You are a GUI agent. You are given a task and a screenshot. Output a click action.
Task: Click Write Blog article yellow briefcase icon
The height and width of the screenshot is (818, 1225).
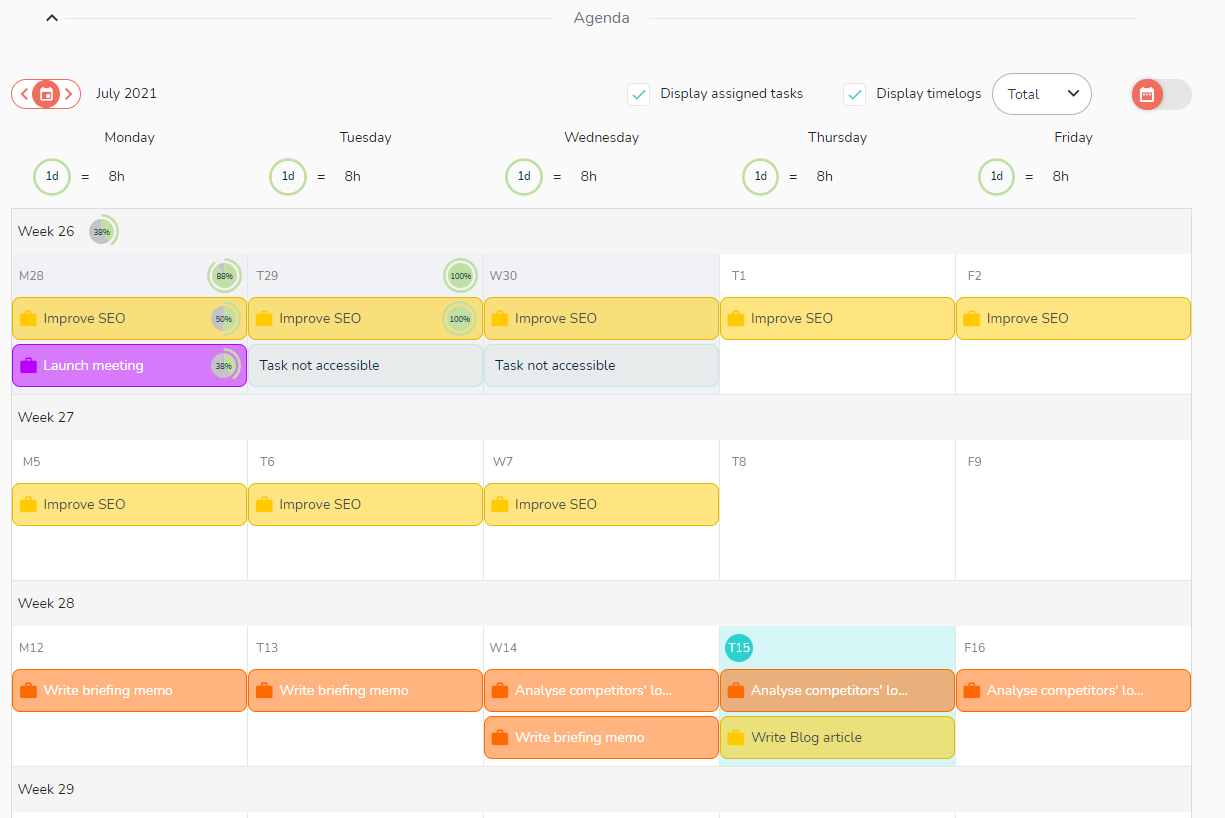(x=736, y=737)
